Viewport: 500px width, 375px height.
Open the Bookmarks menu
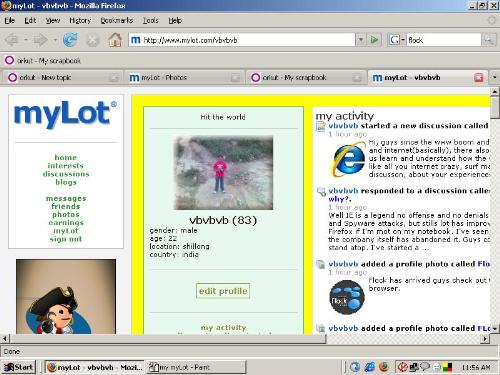[117, 21]
